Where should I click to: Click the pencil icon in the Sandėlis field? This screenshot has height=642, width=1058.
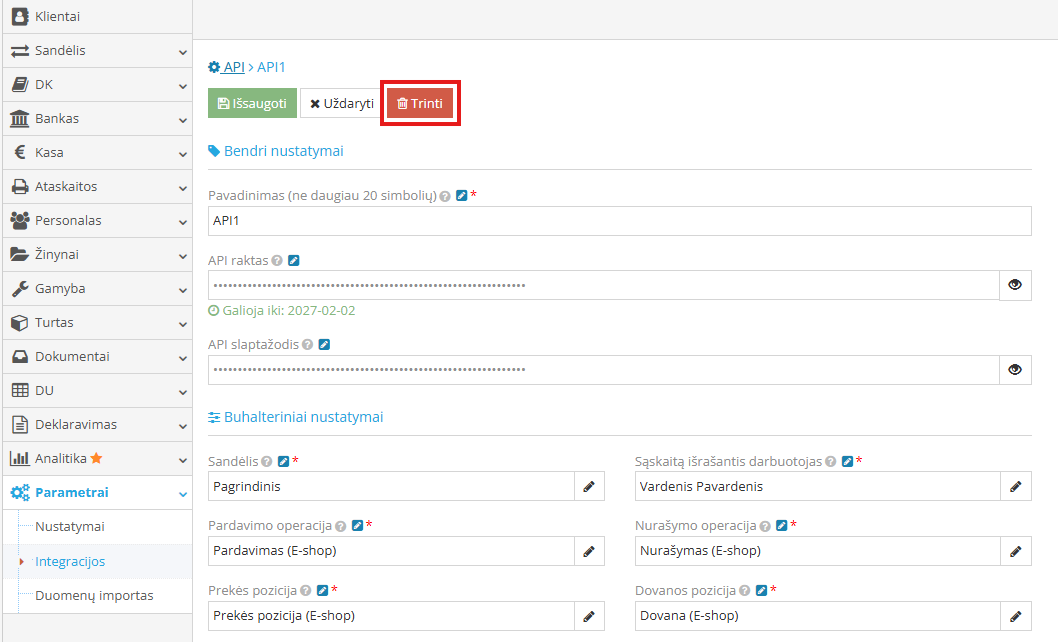[x=589, y=486]
